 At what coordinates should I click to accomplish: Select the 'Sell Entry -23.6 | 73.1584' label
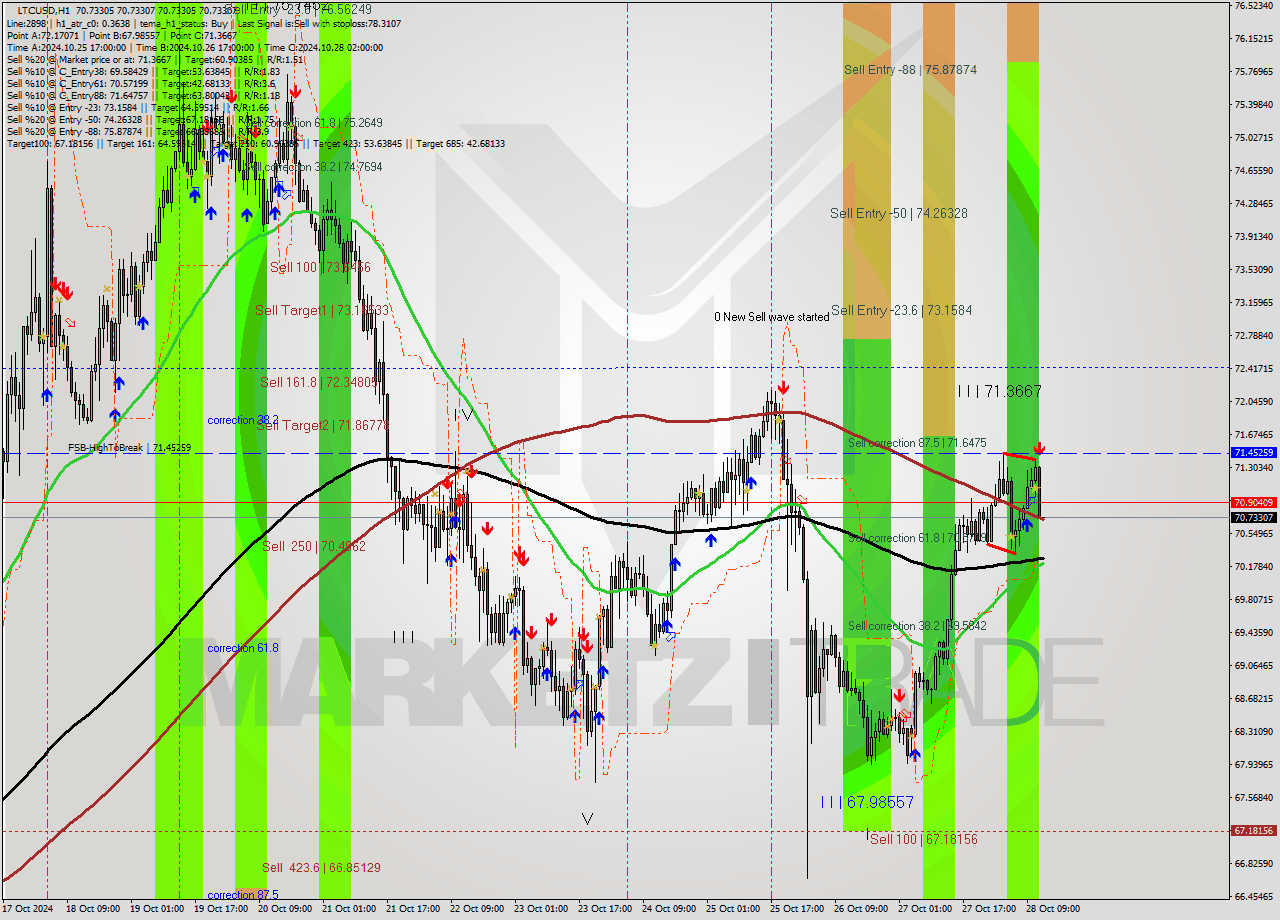click(901, 310)
